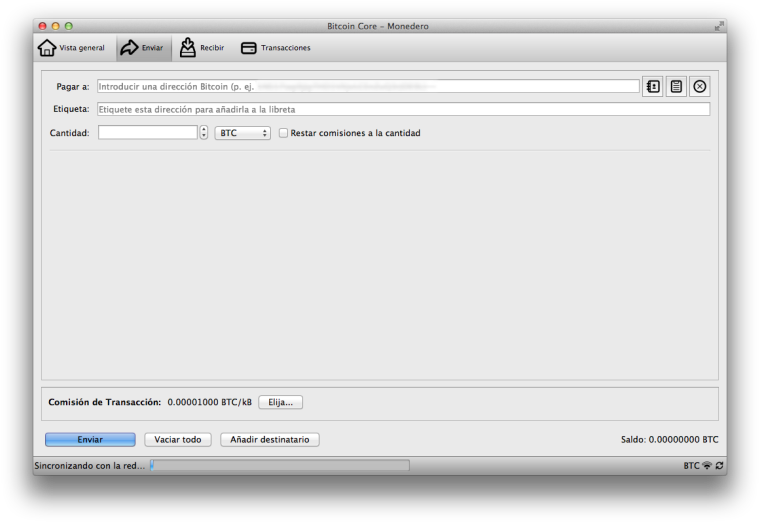Viewport: 759px width, 522px height.
Task: Open status bar BTC unit selector
Action: coord(691,466)
